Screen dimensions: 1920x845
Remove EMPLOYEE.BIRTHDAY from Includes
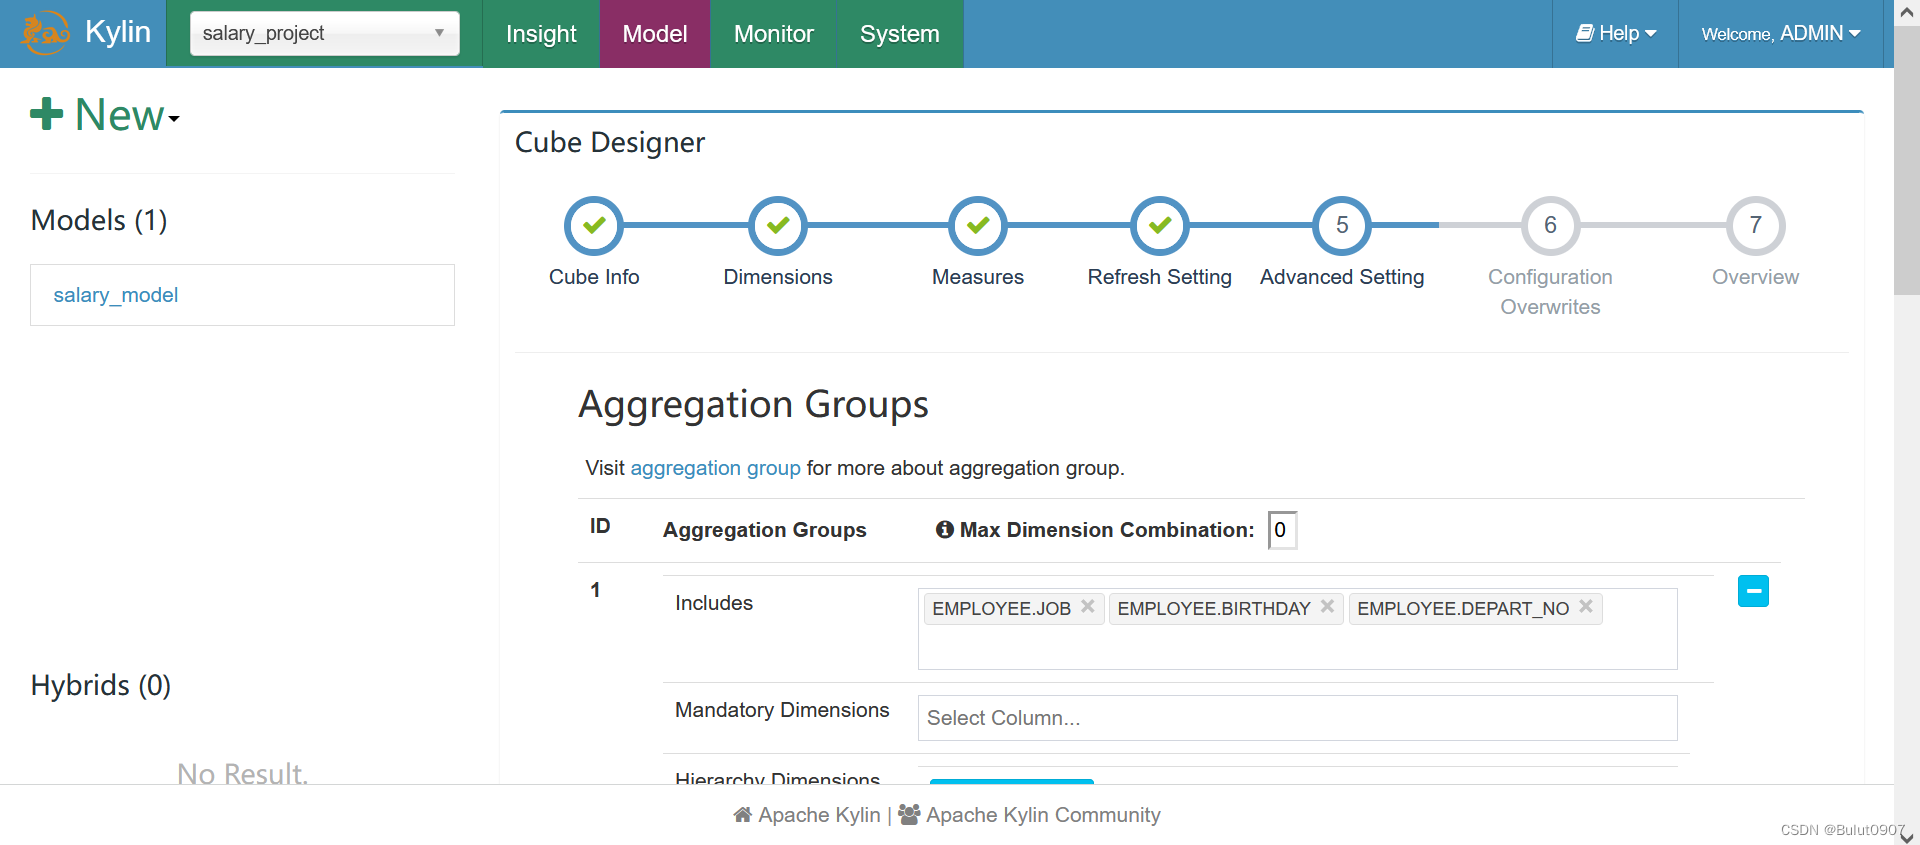pos(1327,607)
